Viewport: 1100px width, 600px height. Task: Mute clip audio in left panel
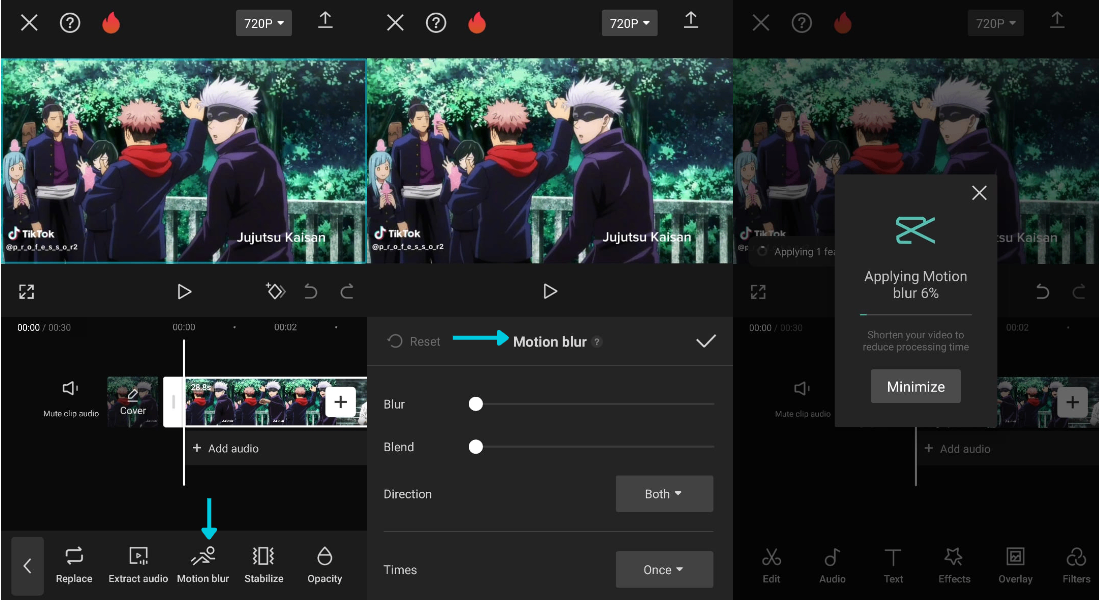click(x=71, y=399)
